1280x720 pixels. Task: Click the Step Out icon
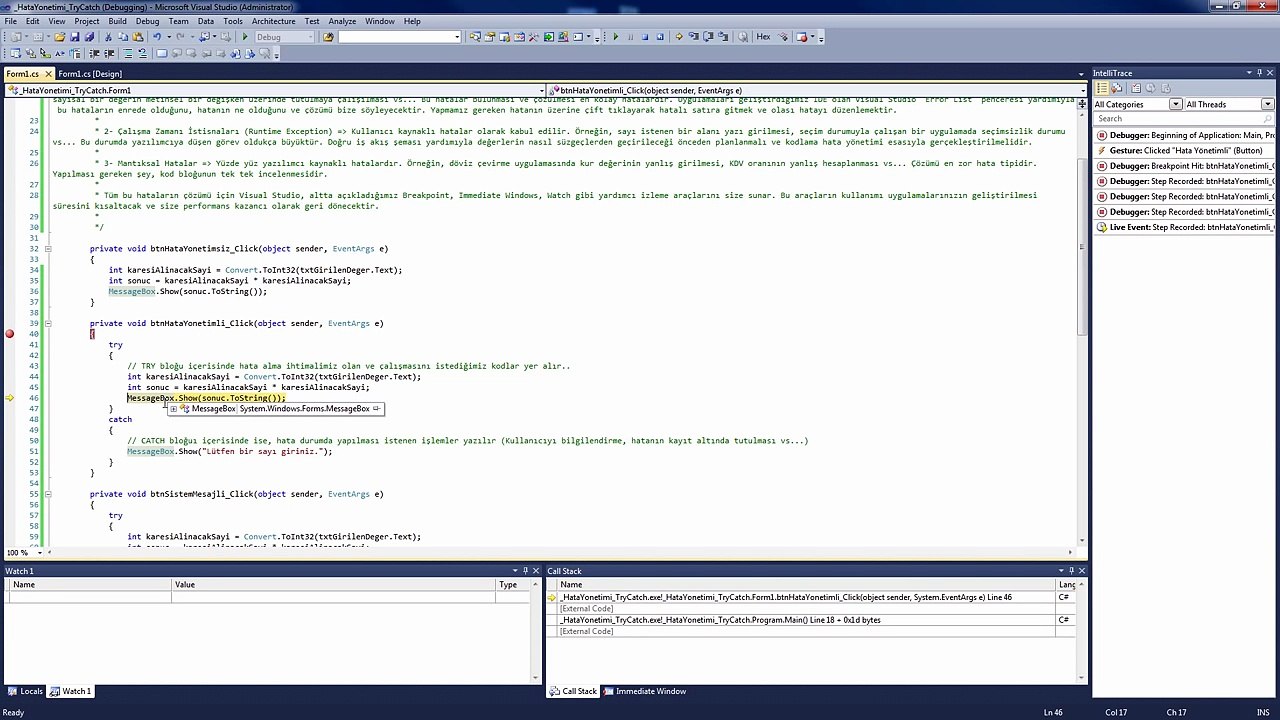point(723,37)
